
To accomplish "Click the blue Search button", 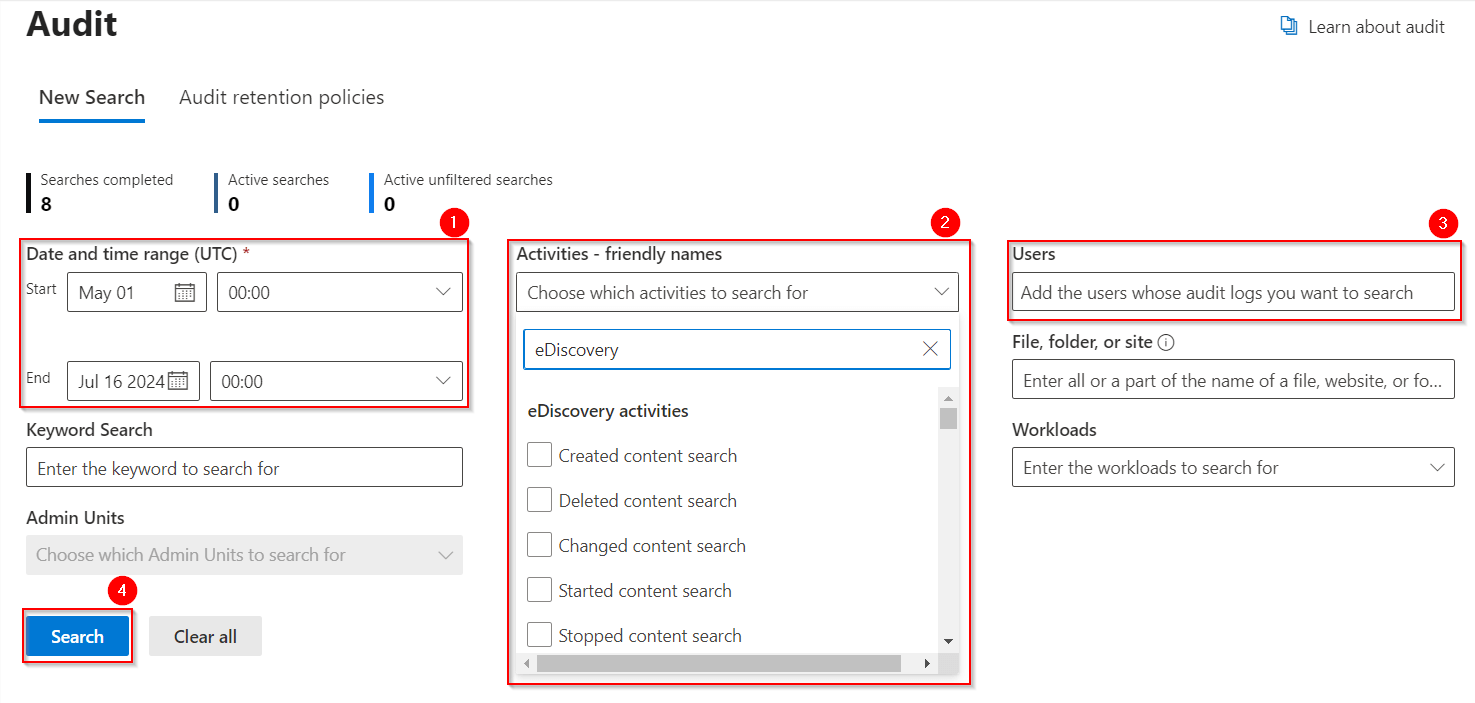I will [77, 636].
